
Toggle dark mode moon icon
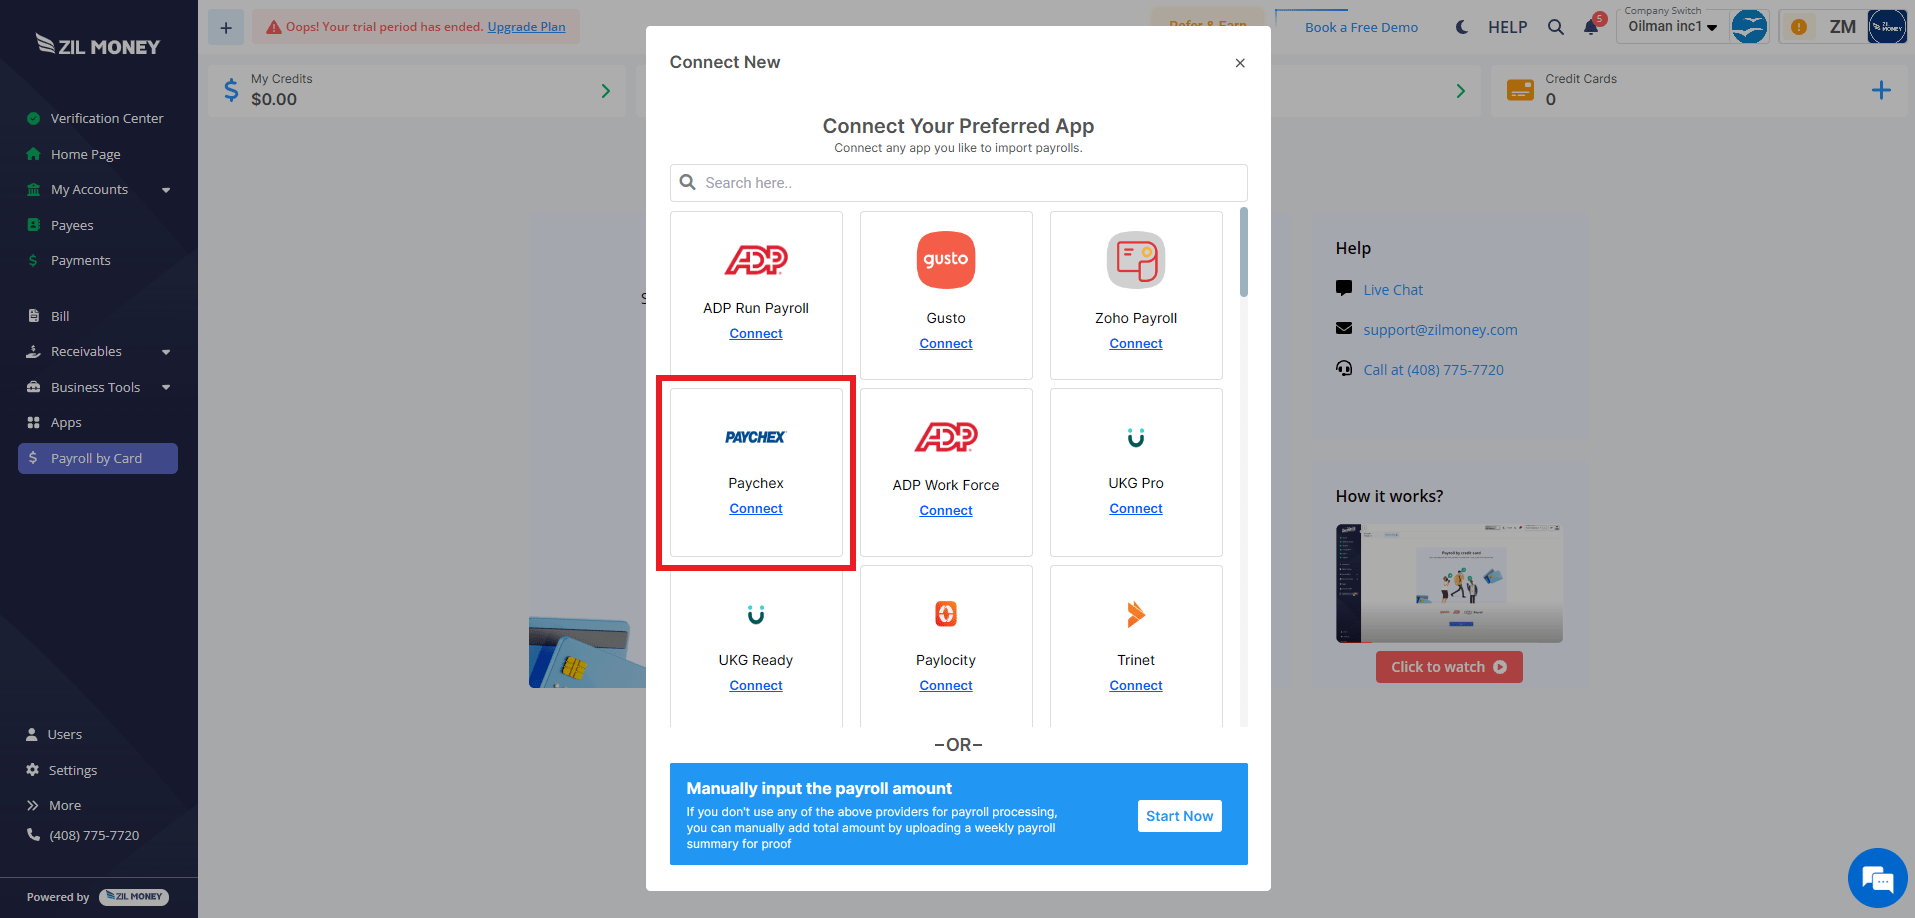pyautogui.click(x=1462, y=27)
